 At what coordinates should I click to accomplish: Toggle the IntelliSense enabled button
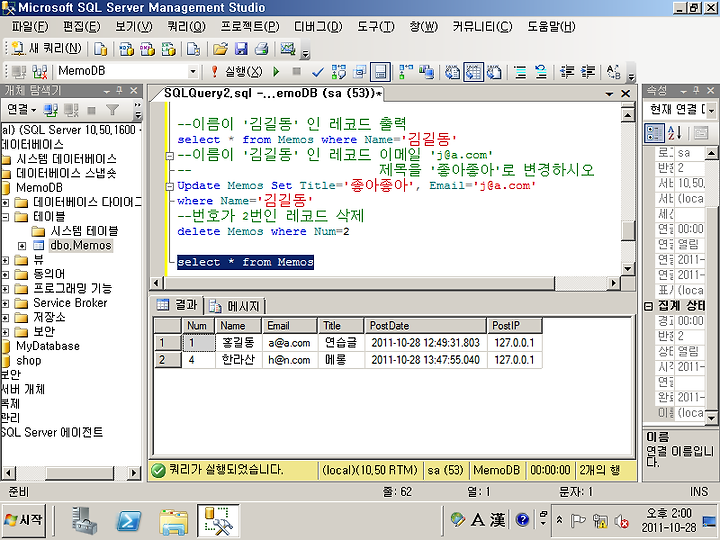click(x=380, y=72)
